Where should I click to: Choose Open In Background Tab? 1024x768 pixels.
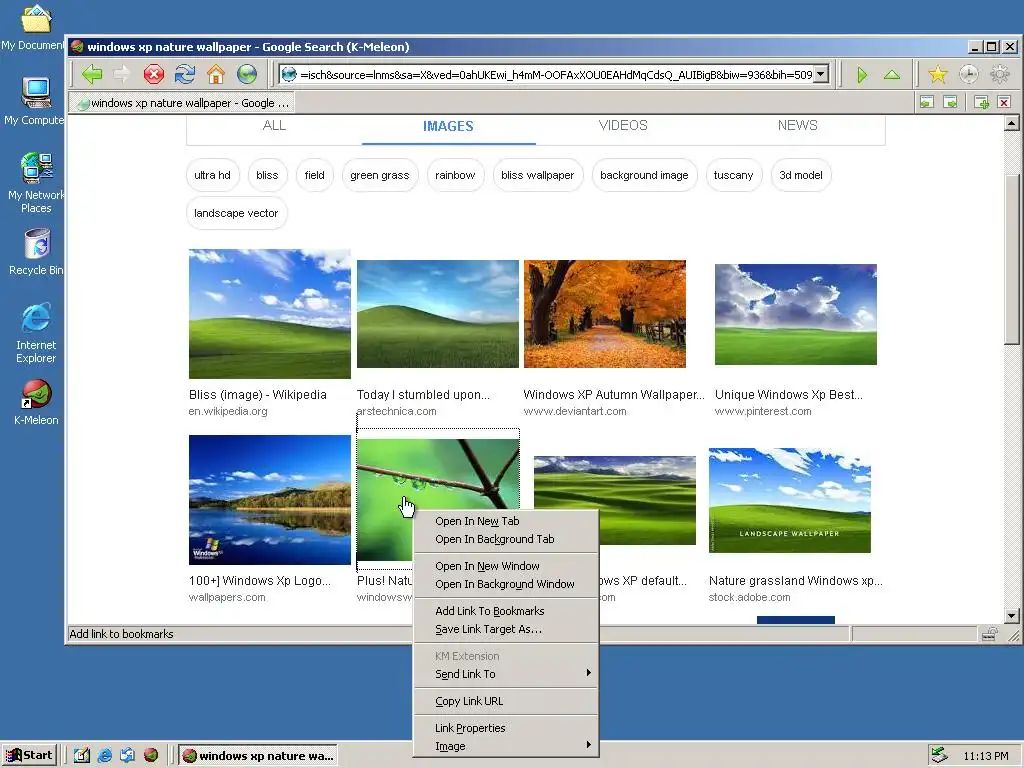(507, 539)
